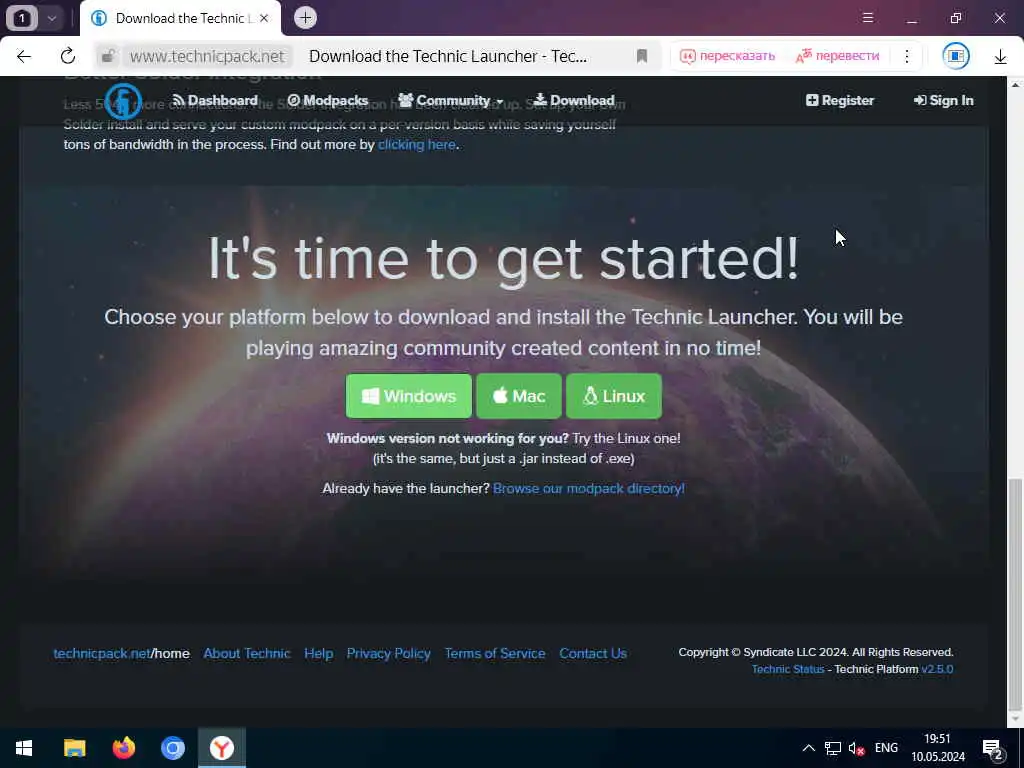Image resolution: width=1024 pixels, height=768 pixels.
Task: Open 'Browse our modpack directory!' link
Action: coord(588,488)
